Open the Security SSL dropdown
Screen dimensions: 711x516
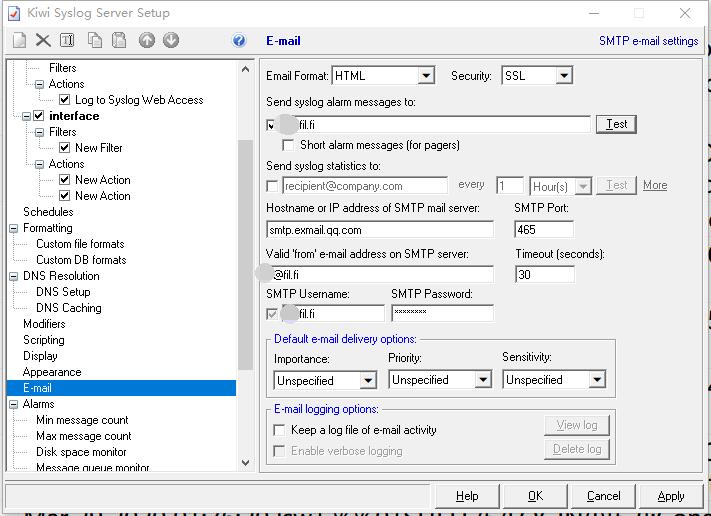tap(564, 76)
